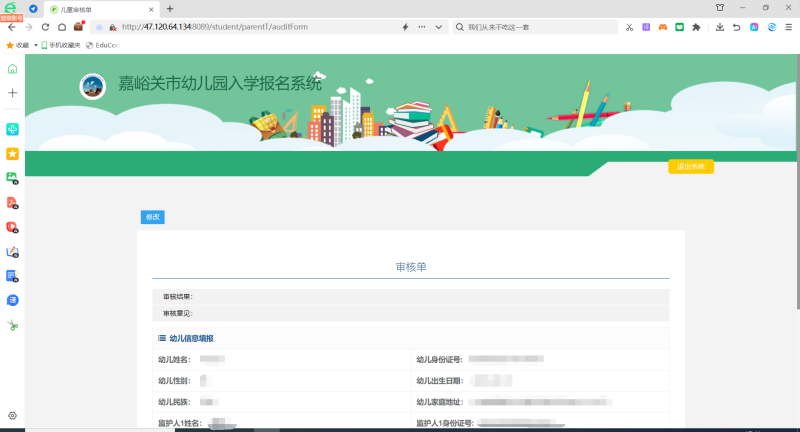This screenshot has height=432, width=800.
Task: Click the undo closed tab arrow icon
Action: point(737,27)
